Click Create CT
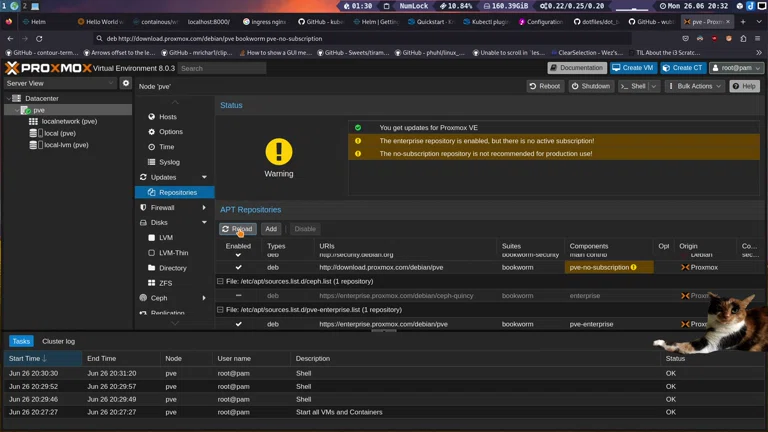Screen dimensions: 768x432 [683, 68]
